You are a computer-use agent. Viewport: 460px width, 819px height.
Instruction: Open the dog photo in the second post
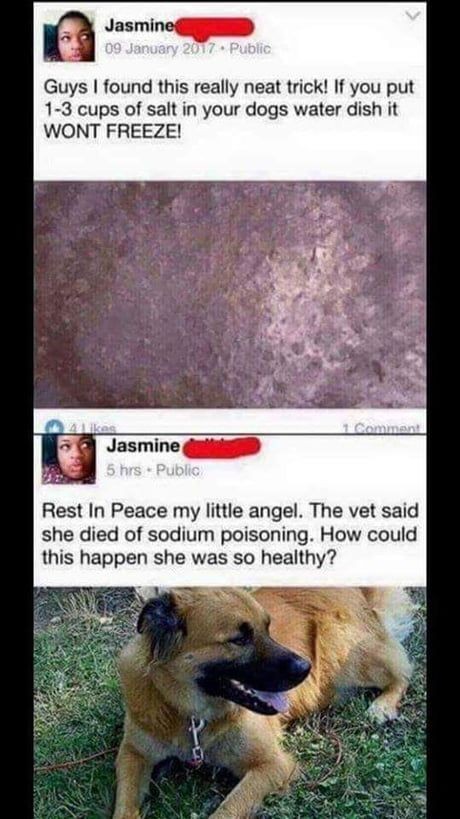(230, 703)
